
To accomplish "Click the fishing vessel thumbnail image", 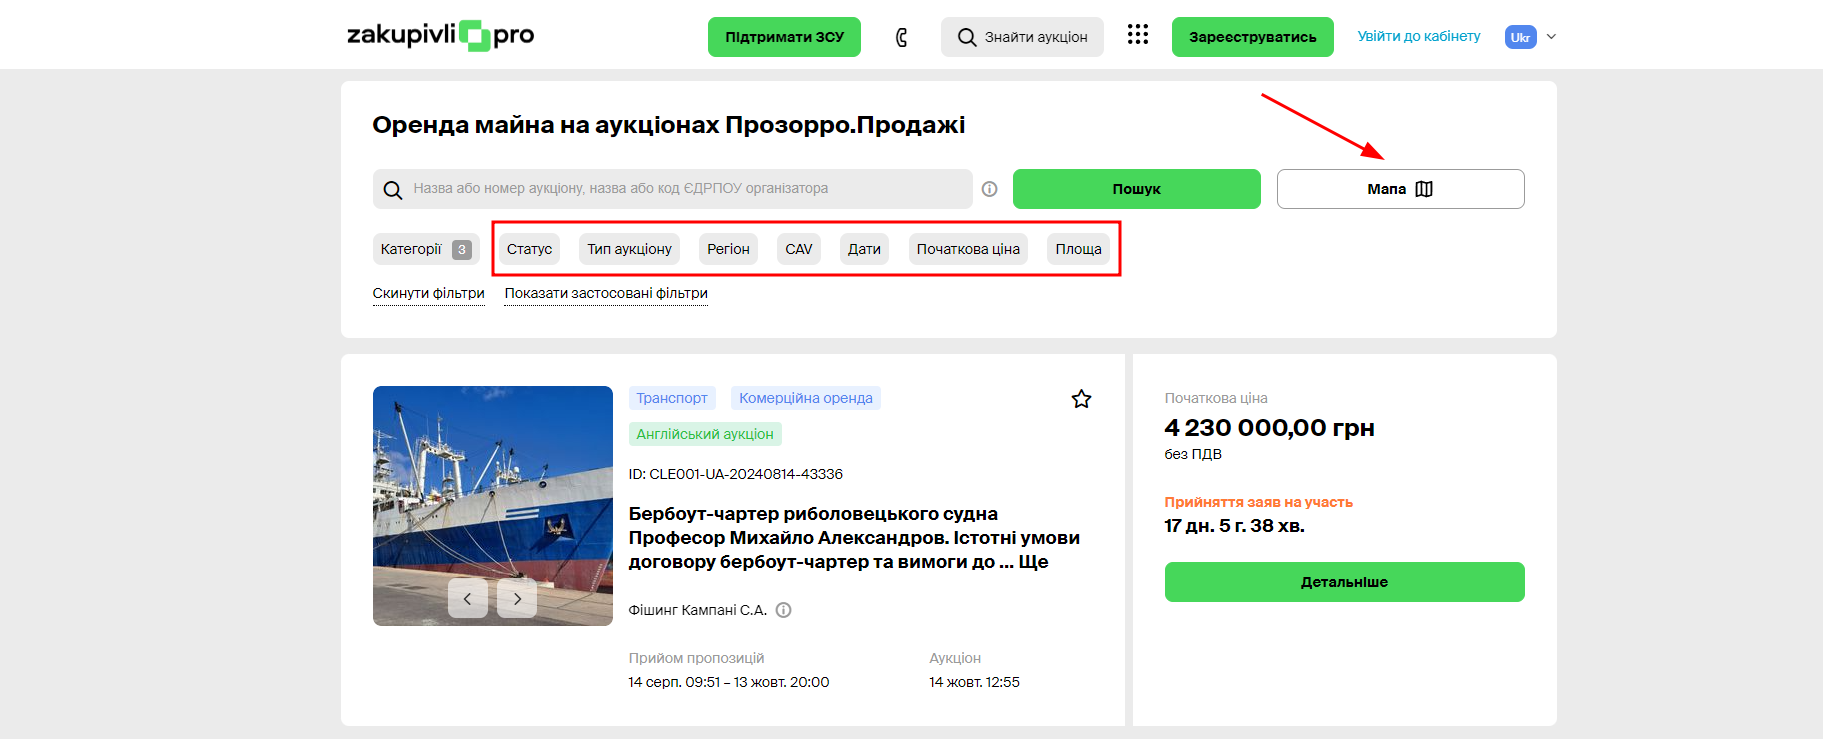I will [x=492, y=480].
